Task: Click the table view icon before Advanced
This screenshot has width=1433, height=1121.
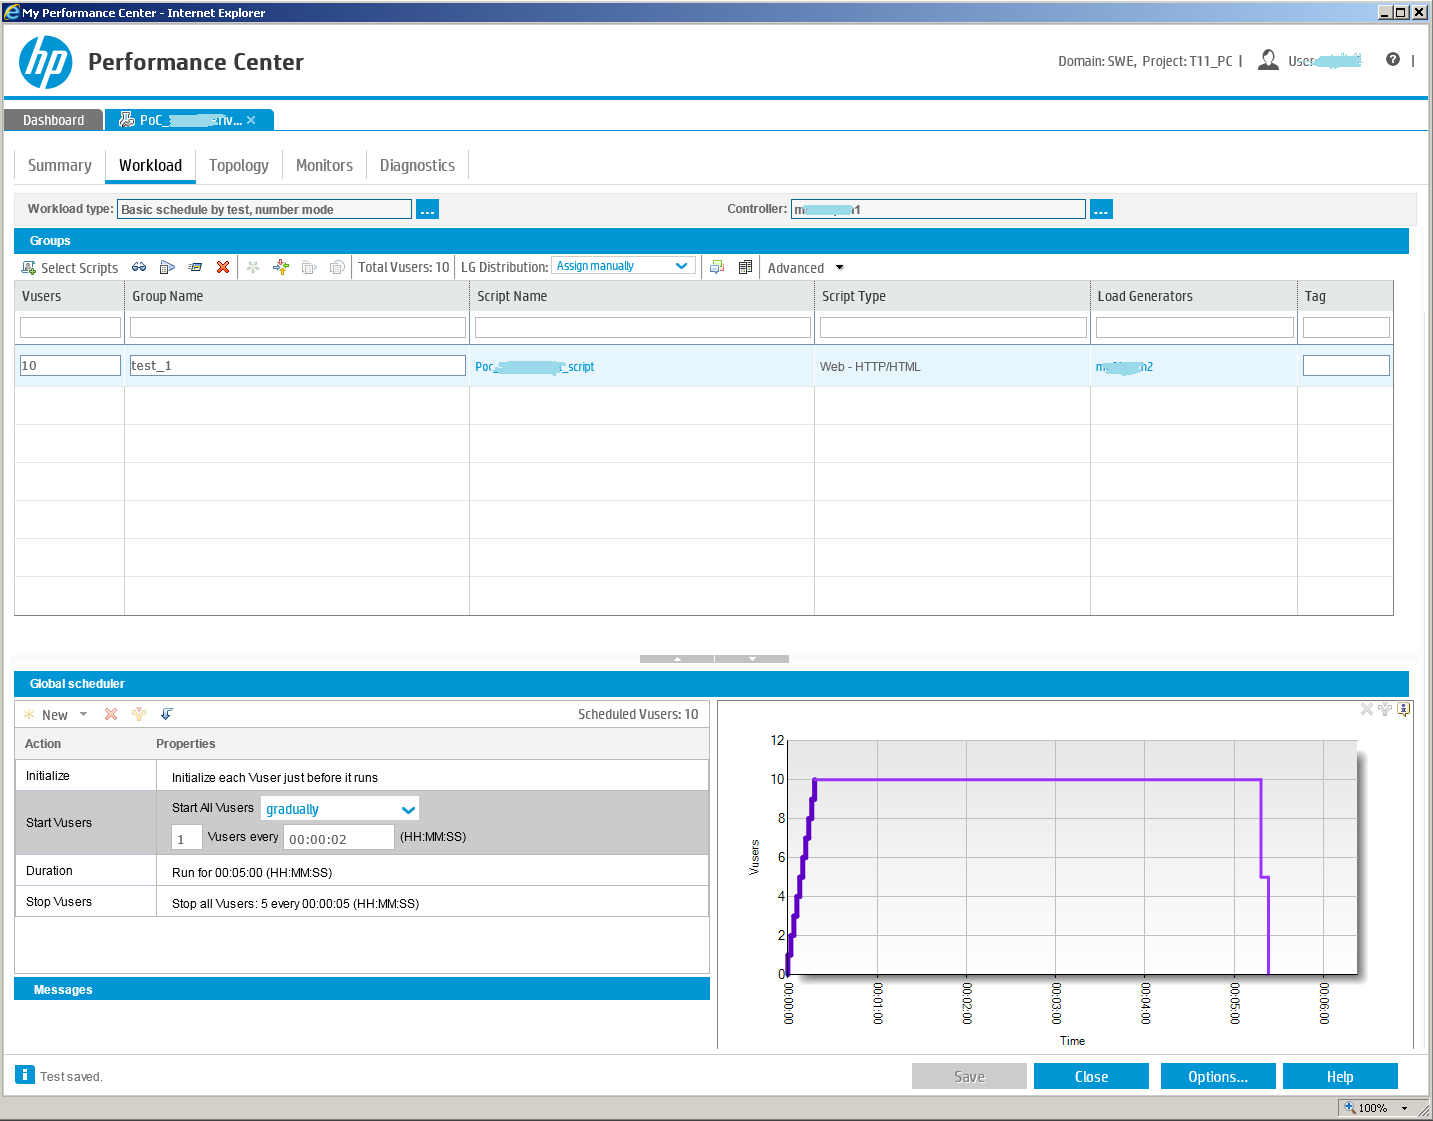Action: [x=745, y=267]
